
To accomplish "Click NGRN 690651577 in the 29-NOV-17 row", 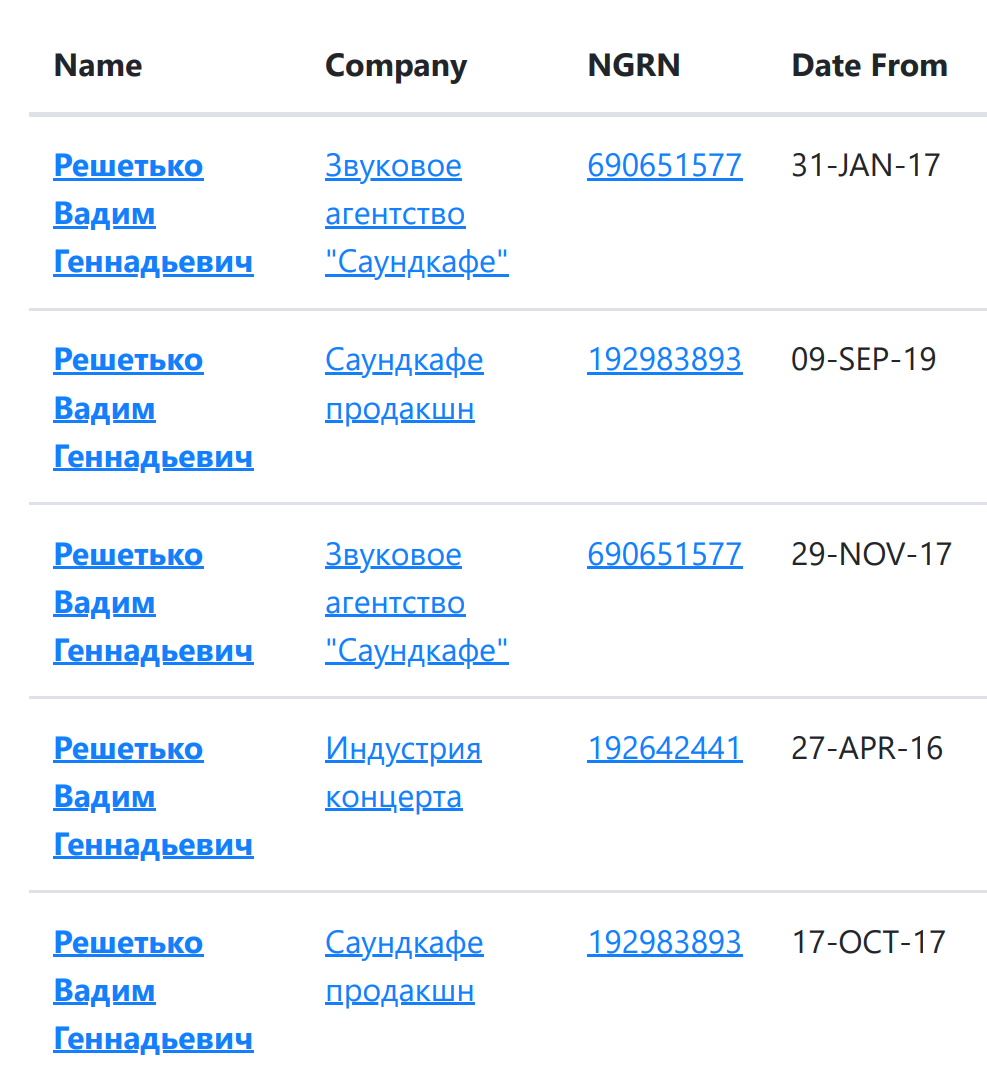I will tap(664, 553).
